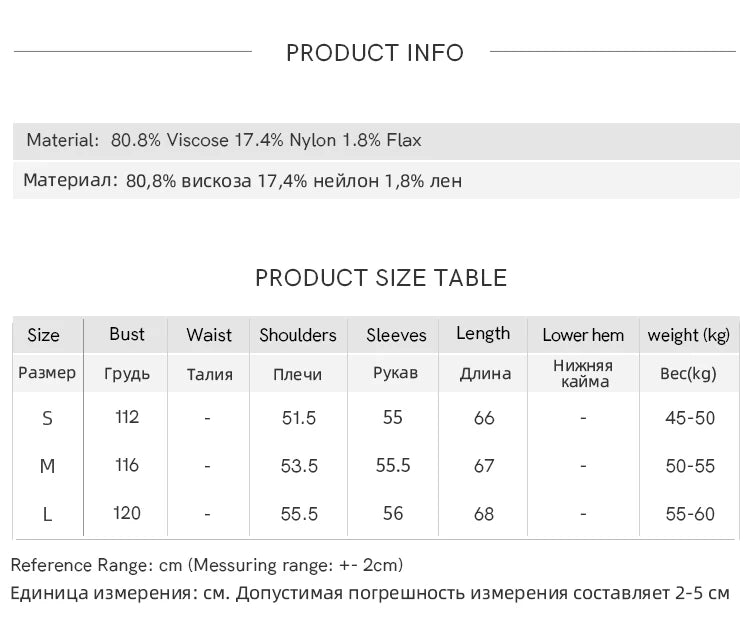The image size is (750, 630).
Task: Click the bust value 116
Action: pyautogui.click(x=127, y=465)
